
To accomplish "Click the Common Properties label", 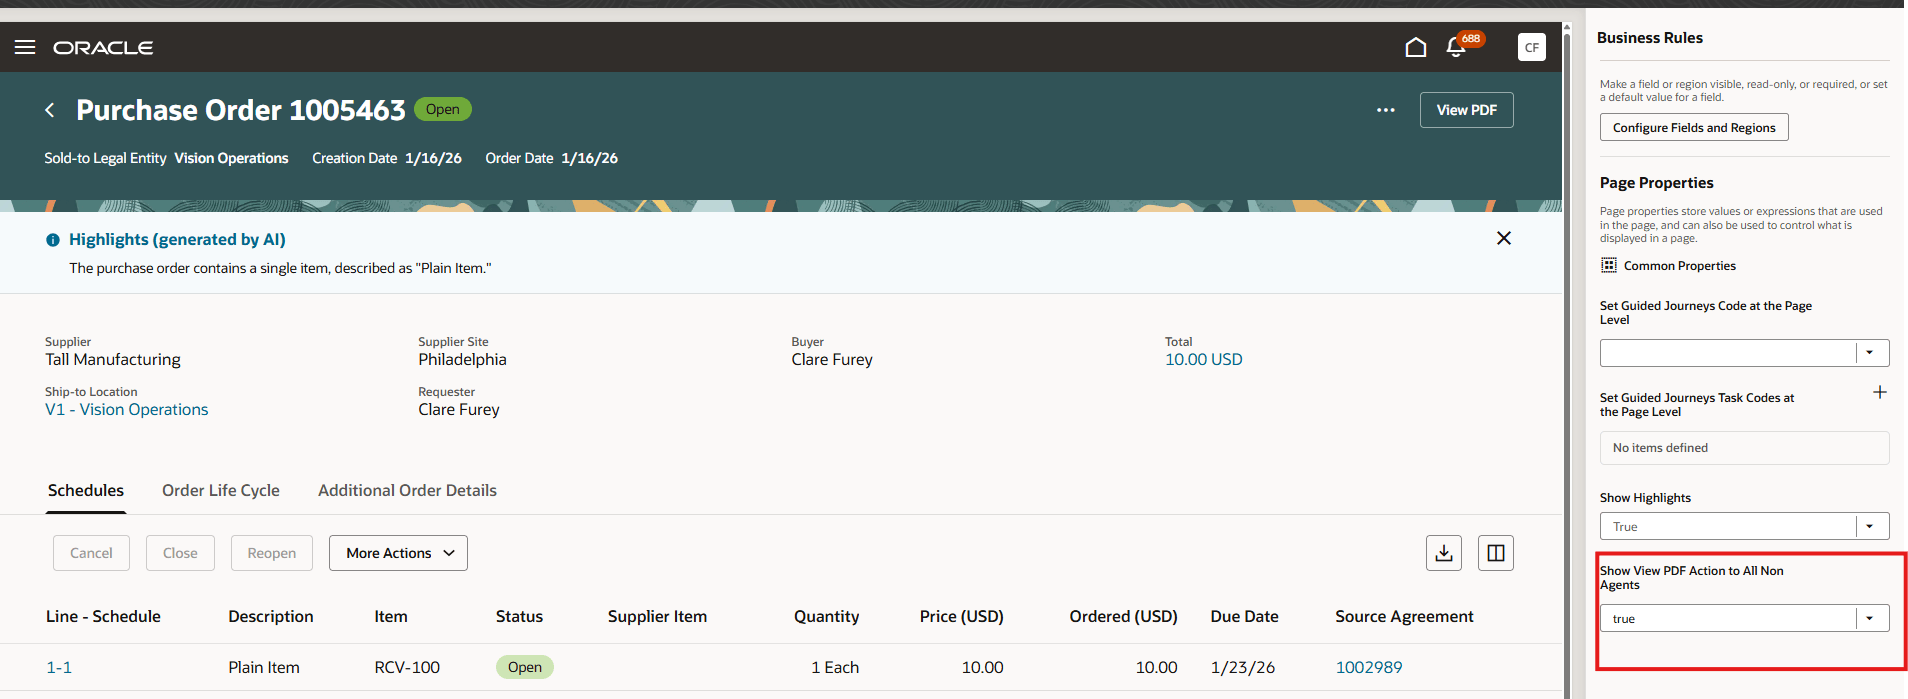I will 1679,266.
